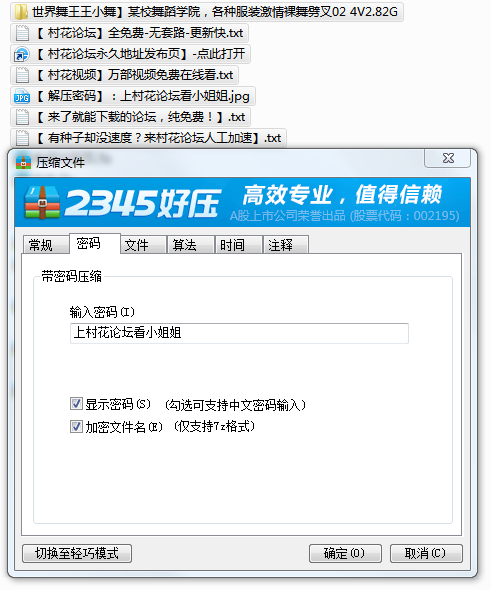Click the JPG icon for 解压密码 file
The image size is (491, 590).
(22, 96)
